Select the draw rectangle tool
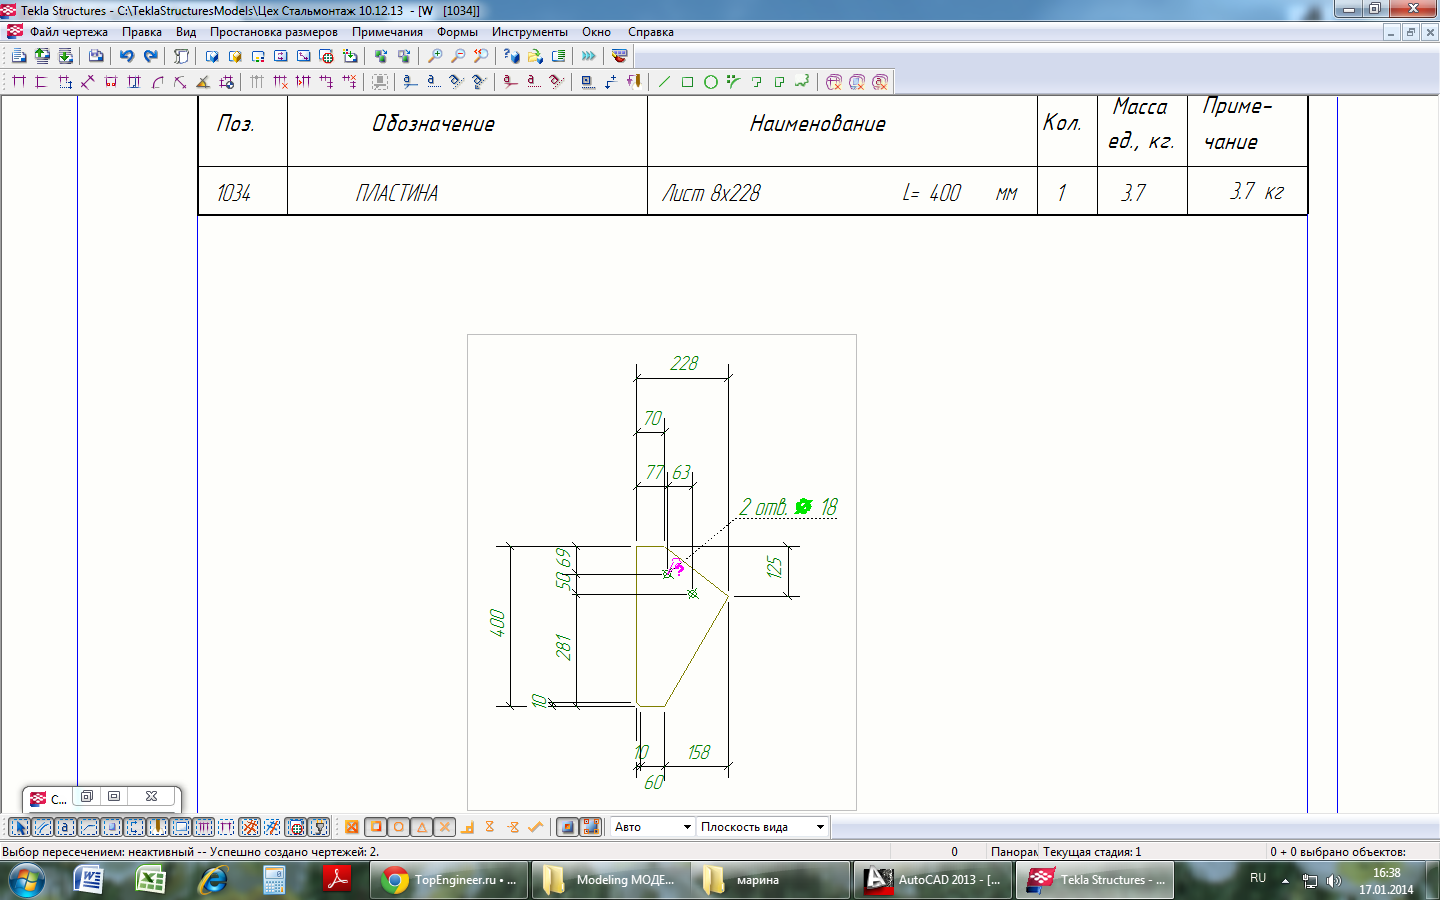 click(x=687, y=82)
